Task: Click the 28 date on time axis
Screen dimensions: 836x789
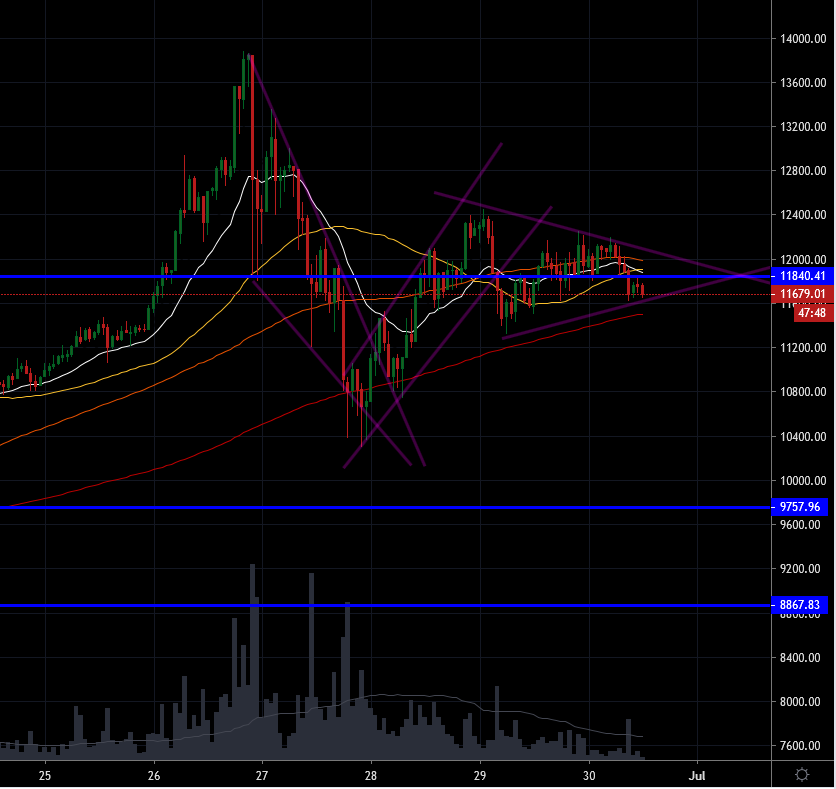Action: pyautogui.click(x=371, y=775)
